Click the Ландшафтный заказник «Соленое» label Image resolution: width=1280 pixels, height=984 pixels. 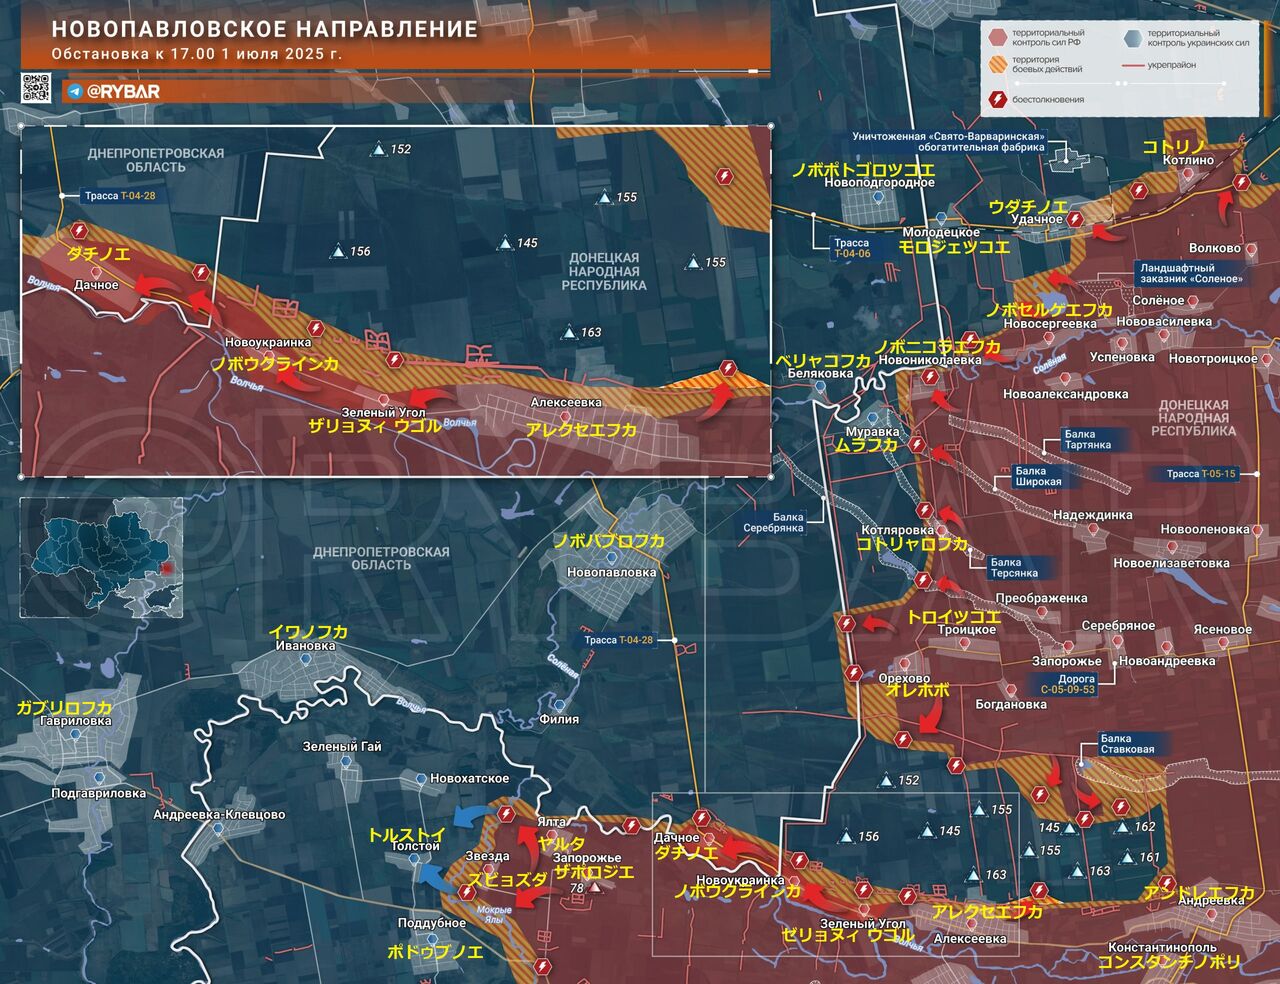(x=1191, y=273)
